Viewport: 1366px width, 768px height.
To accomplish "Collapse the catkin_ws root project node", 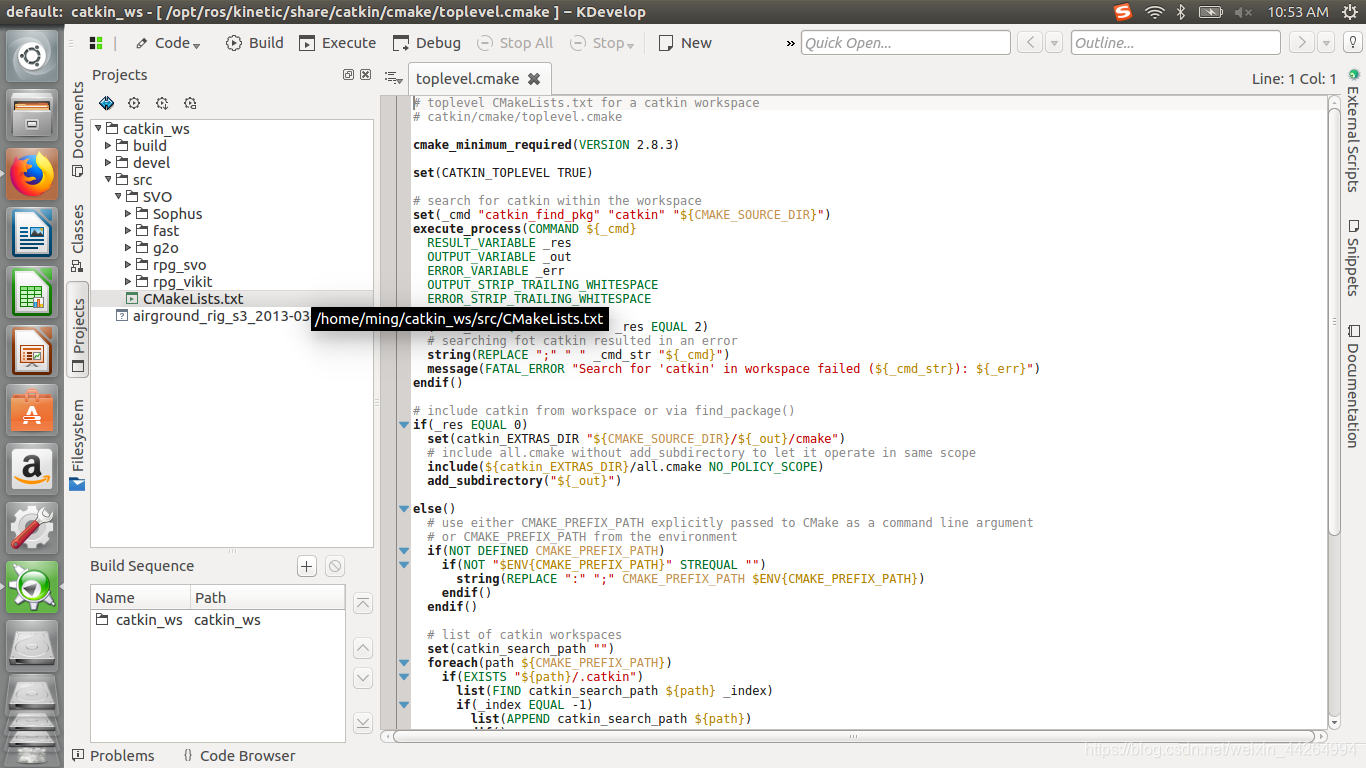I will 98,129.
